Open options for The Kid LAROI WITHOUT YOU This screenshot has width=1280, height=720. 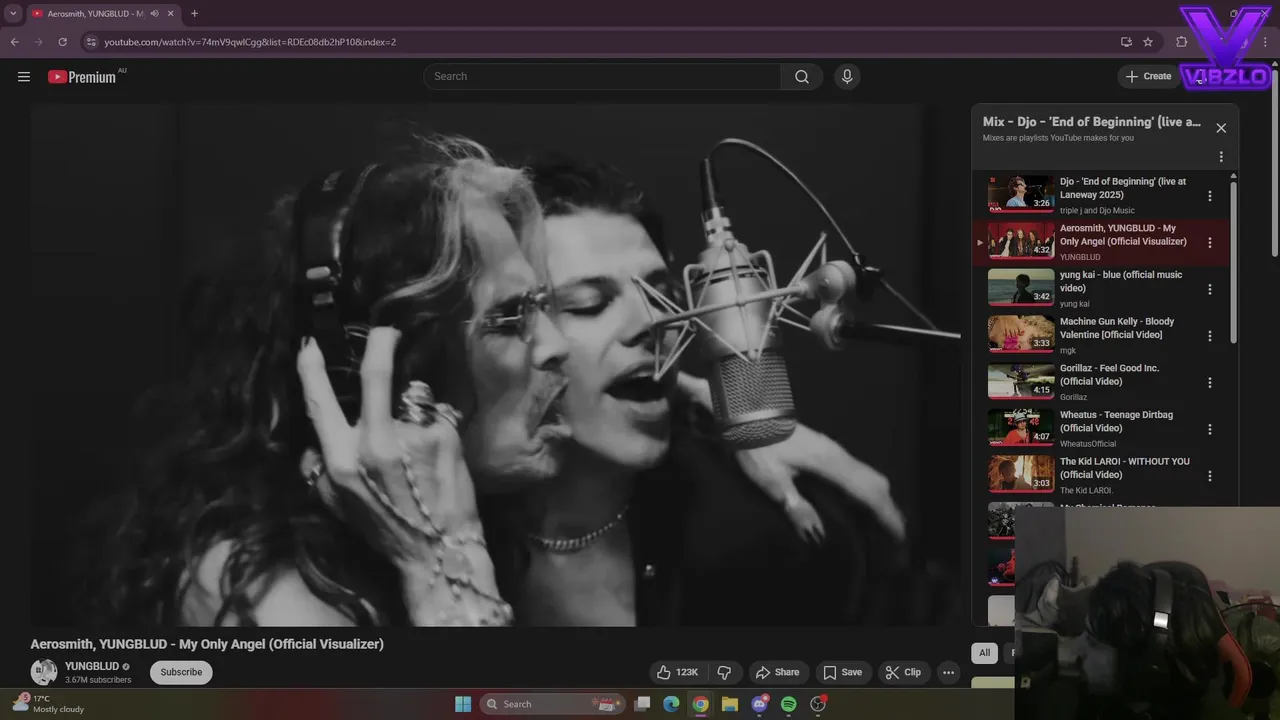tap(1210, 476)
